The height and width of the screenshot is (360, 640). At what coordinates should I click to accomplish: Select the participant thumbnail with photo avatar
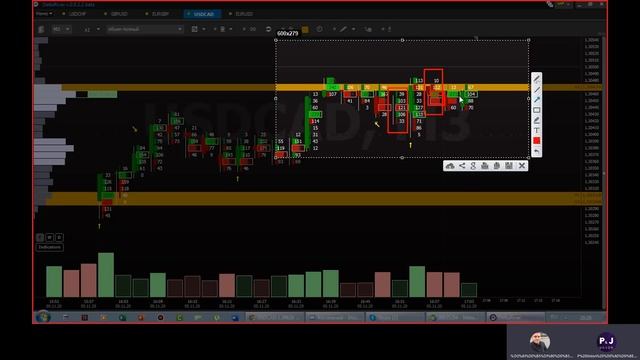[540, 343]
